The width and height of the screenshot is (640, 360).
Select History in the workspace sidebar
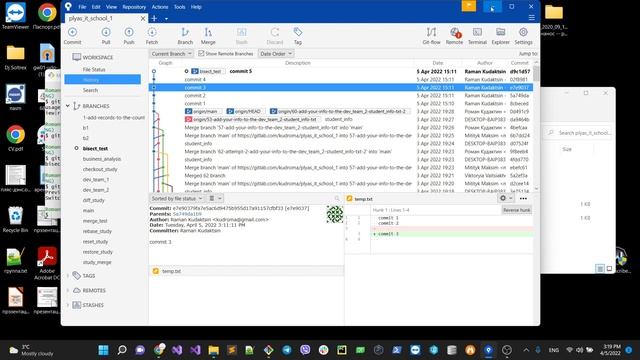(102, 80)
